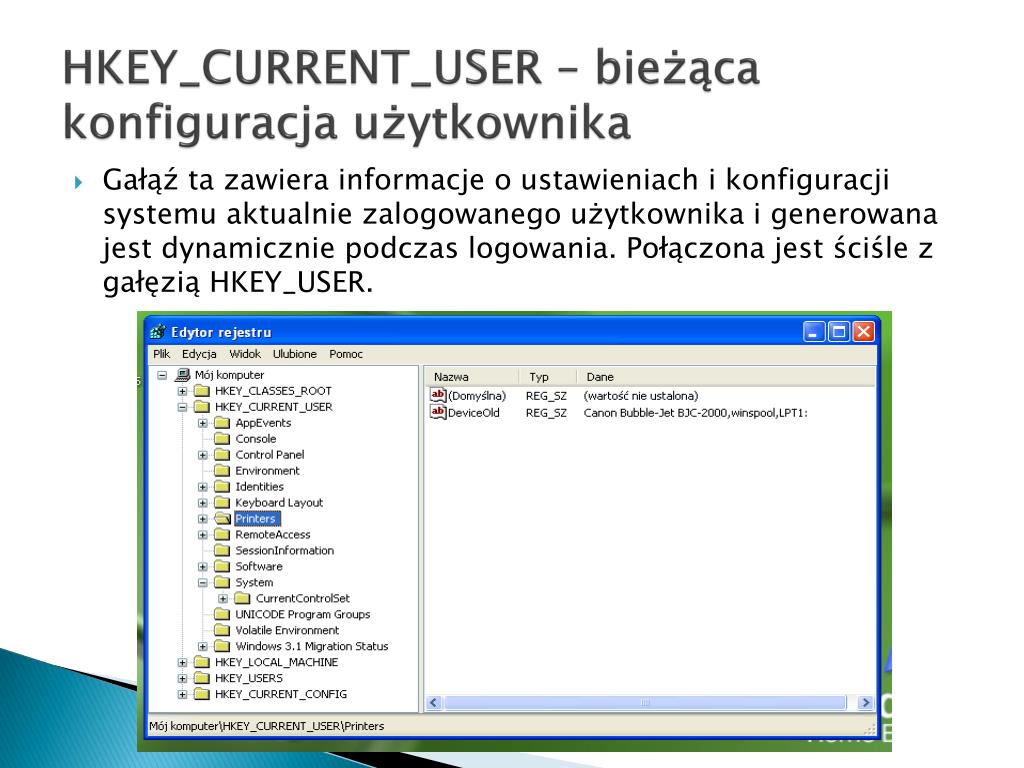Image resolution: width=1024 pixels, height=768 pixels.
Task: Click the HKEY_CURRENT_USER folder icon
Action: pyautogui.click(x=202, y=407)
